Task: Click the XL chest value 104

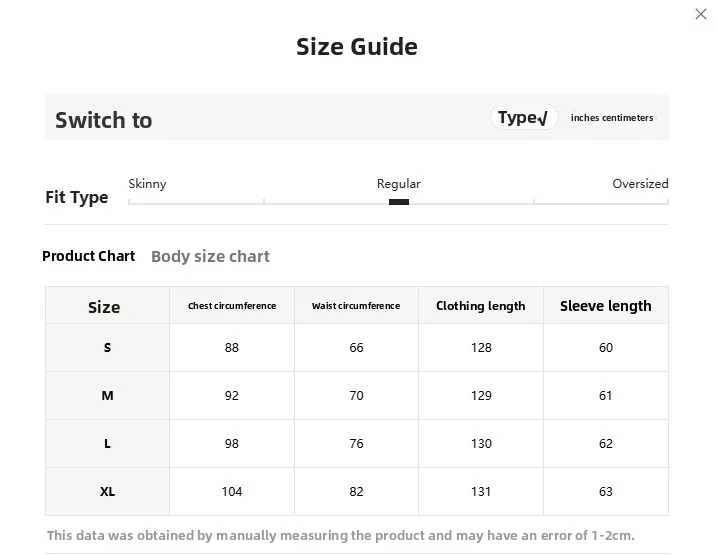Action: pyautogui.click(x=232, y=492)
